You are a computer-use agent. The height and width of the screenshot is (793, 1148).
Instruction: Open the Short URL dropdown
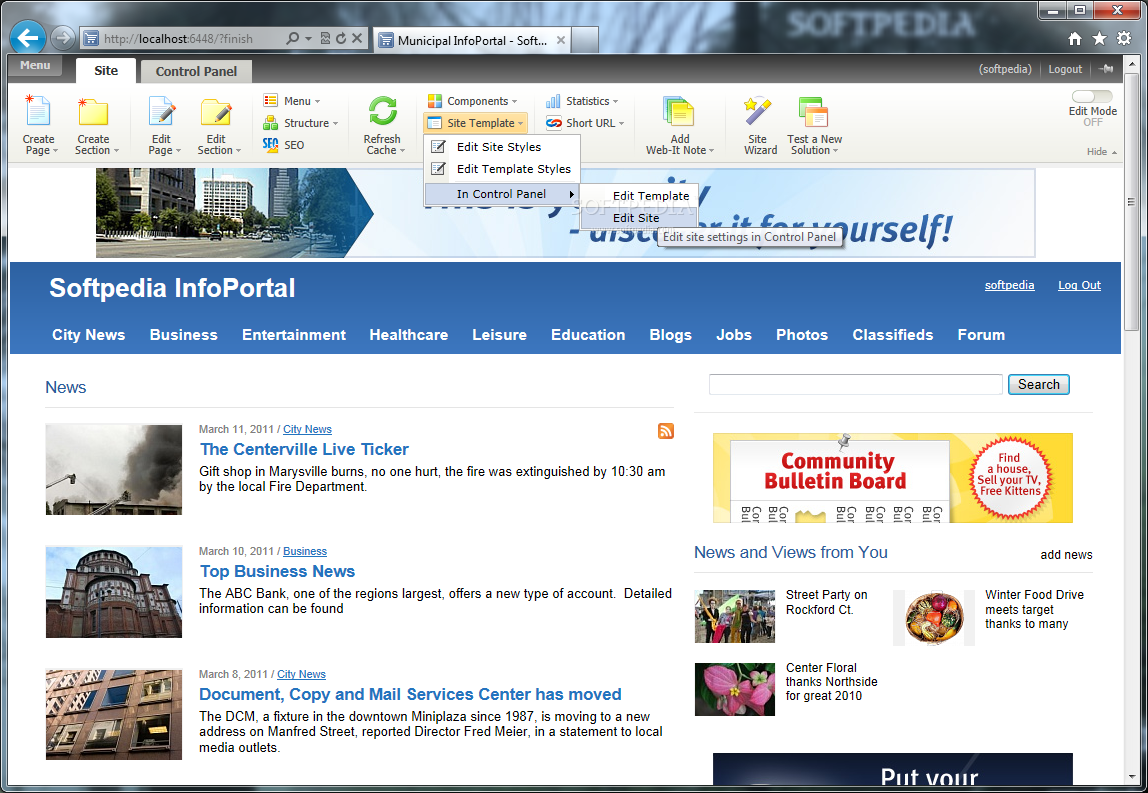(x=585, y=123)
